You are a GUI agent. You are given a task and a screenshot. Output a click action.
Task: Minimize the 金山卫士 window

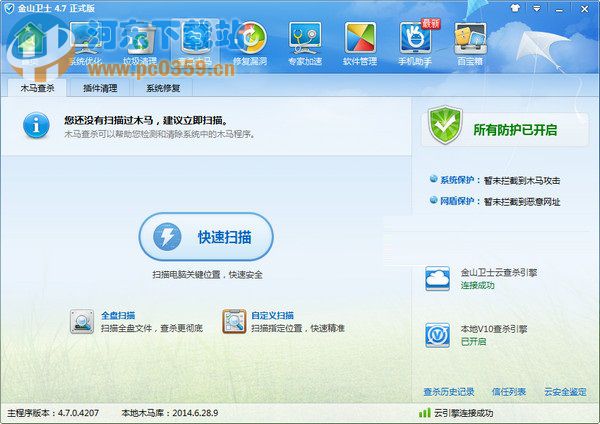[x=559, y=9]
